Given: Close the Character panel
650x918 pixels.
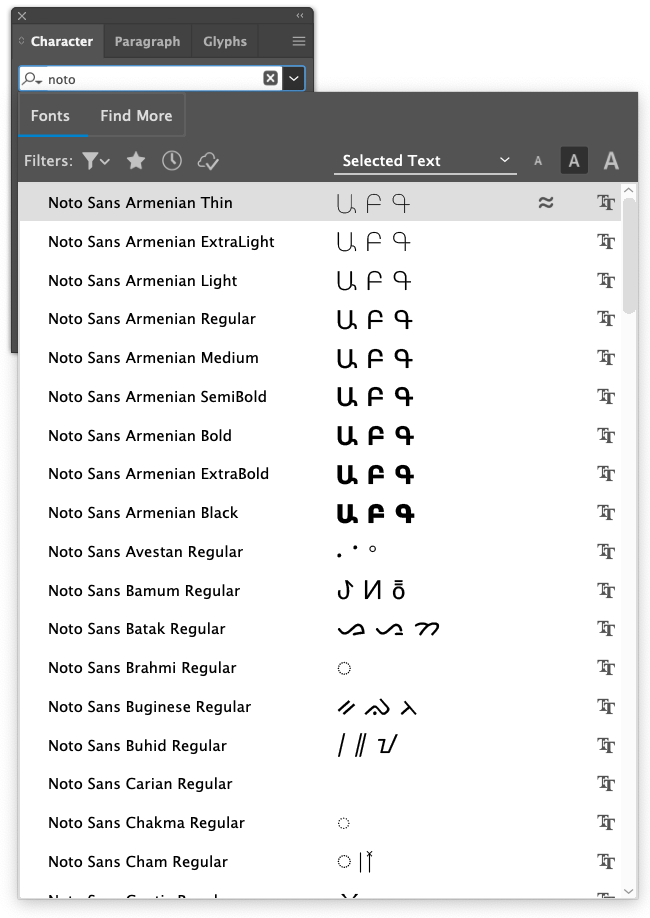Looking at the screenshot, I should (x=22, y=16).
